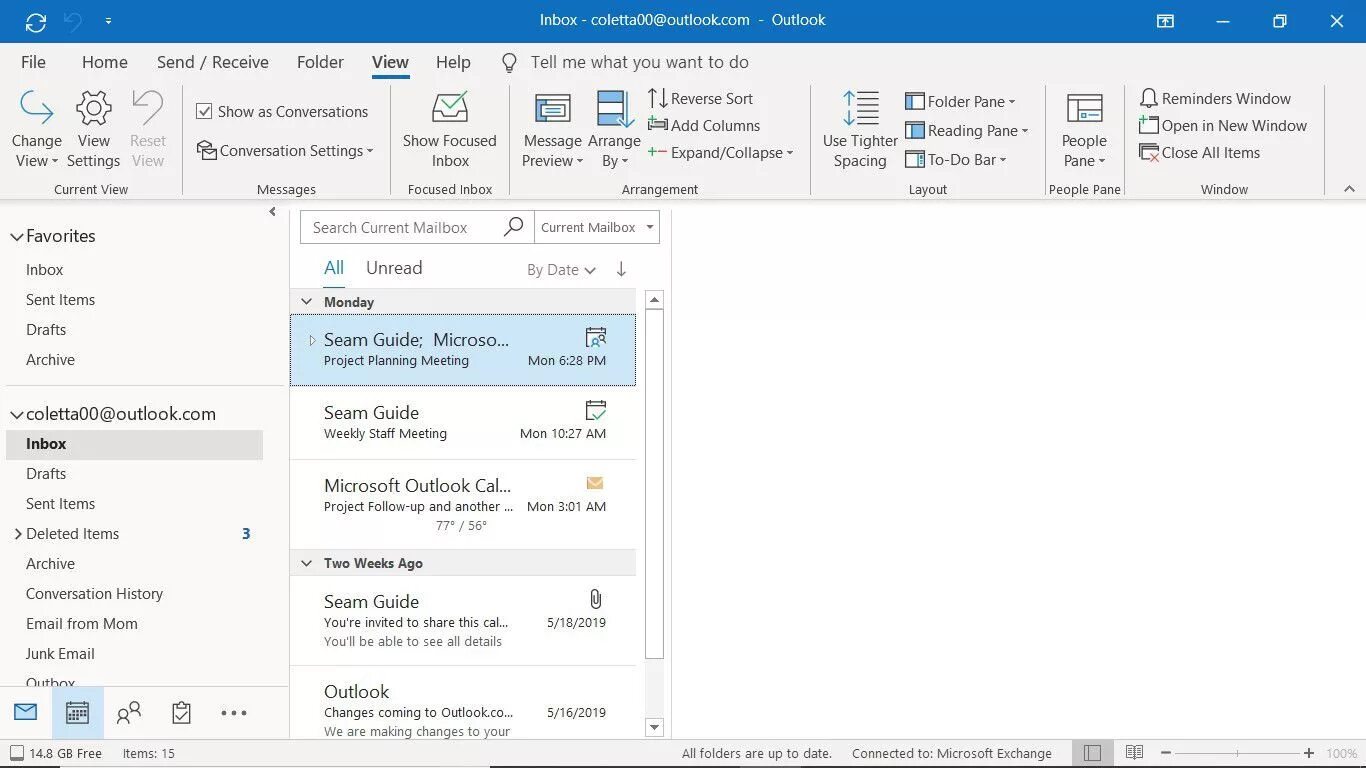This screenshot has height=768, width=1366.
Task: Open Conversation Settings dropdown
Action: click(285, 151)
